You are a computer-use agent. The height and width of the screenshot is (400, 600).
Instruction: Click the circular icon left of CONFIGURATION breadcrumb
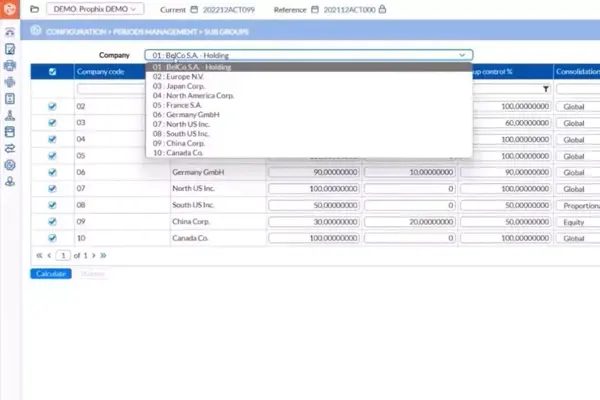point(36,30)
